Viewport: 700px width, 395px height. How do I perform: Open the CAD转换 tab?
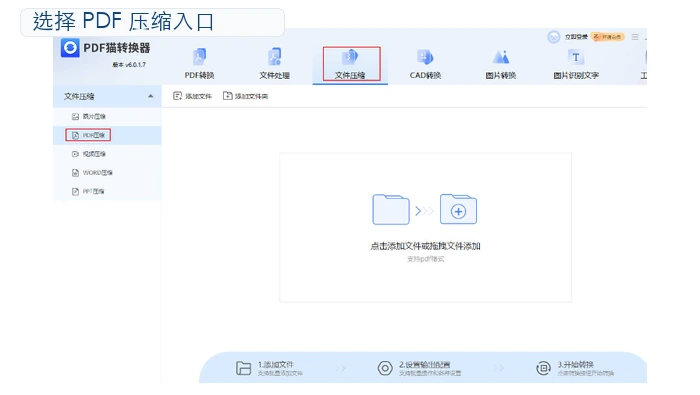[425, 64]
